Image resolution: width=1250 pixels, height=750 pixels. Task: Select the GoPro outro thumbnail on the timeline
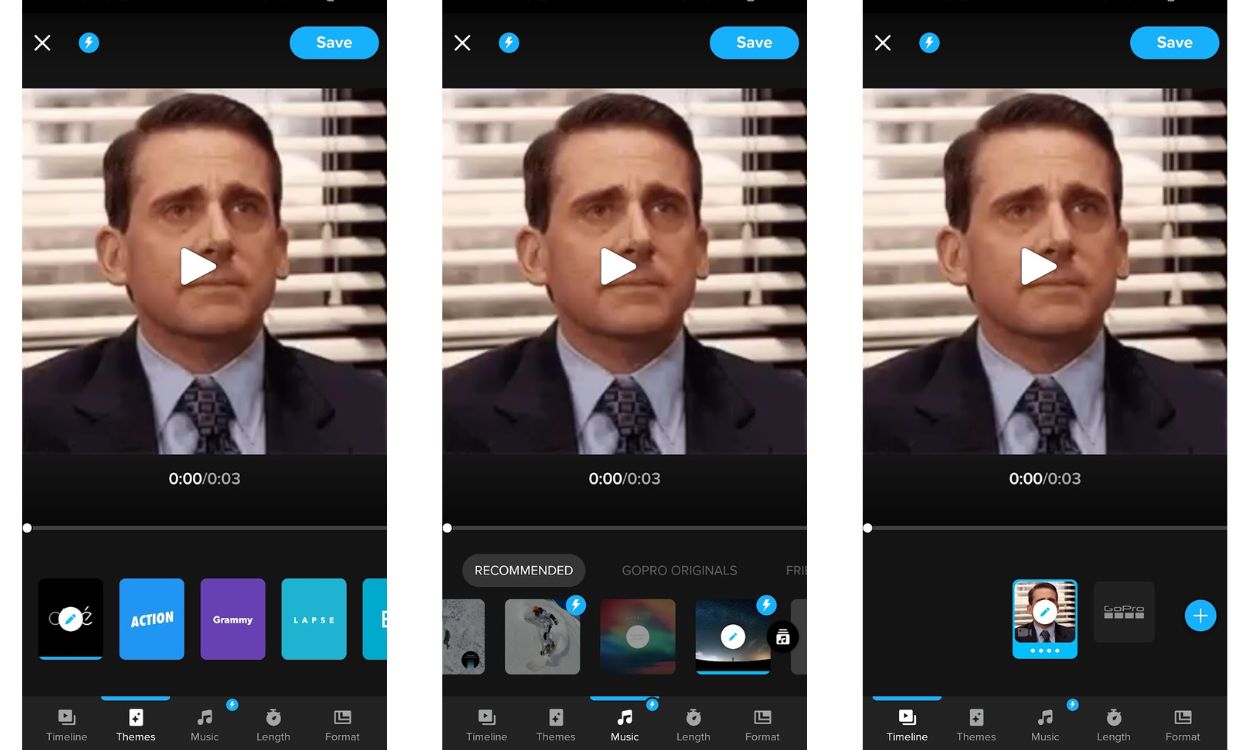click(x=1123, y=611)
